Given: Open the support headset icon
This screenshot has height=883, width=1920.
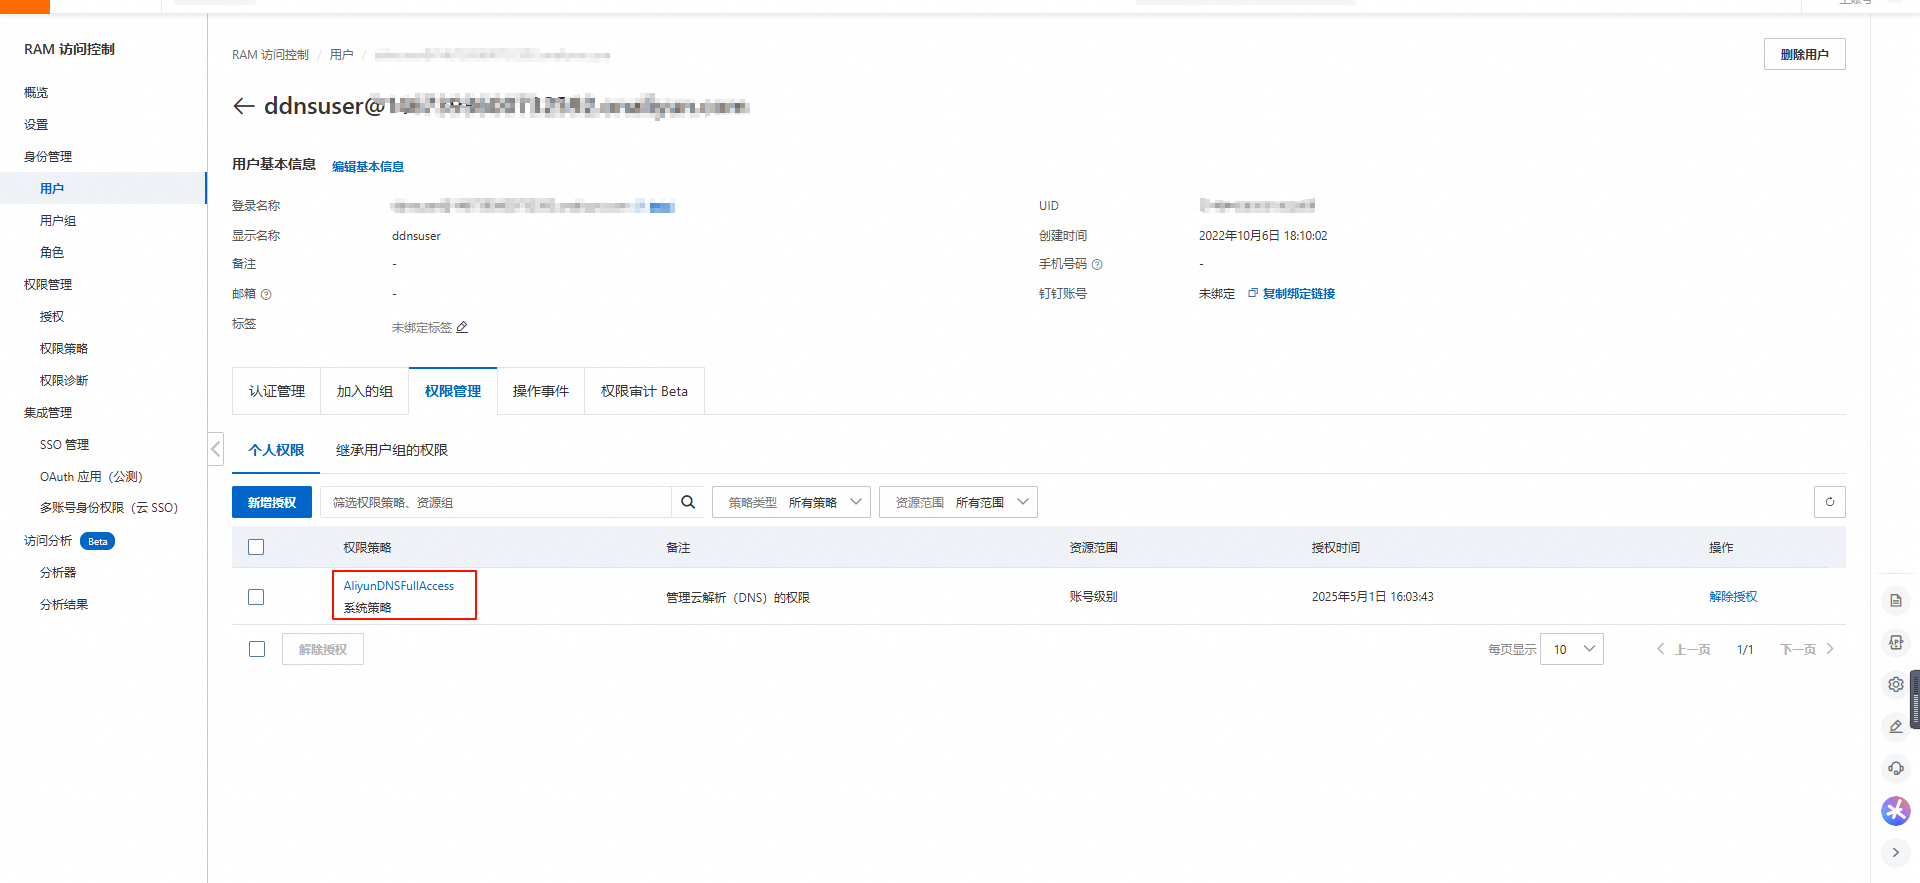Looking at the screenshot, I should [1895, 768].
